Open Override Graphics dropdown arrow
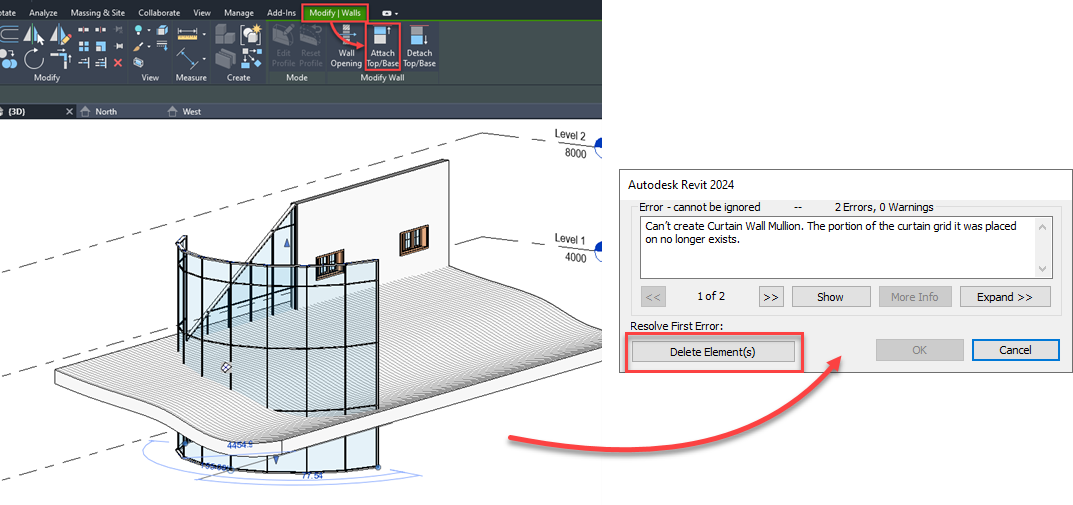The height and width of the screenshot is (505, 1073). point(148,47)
